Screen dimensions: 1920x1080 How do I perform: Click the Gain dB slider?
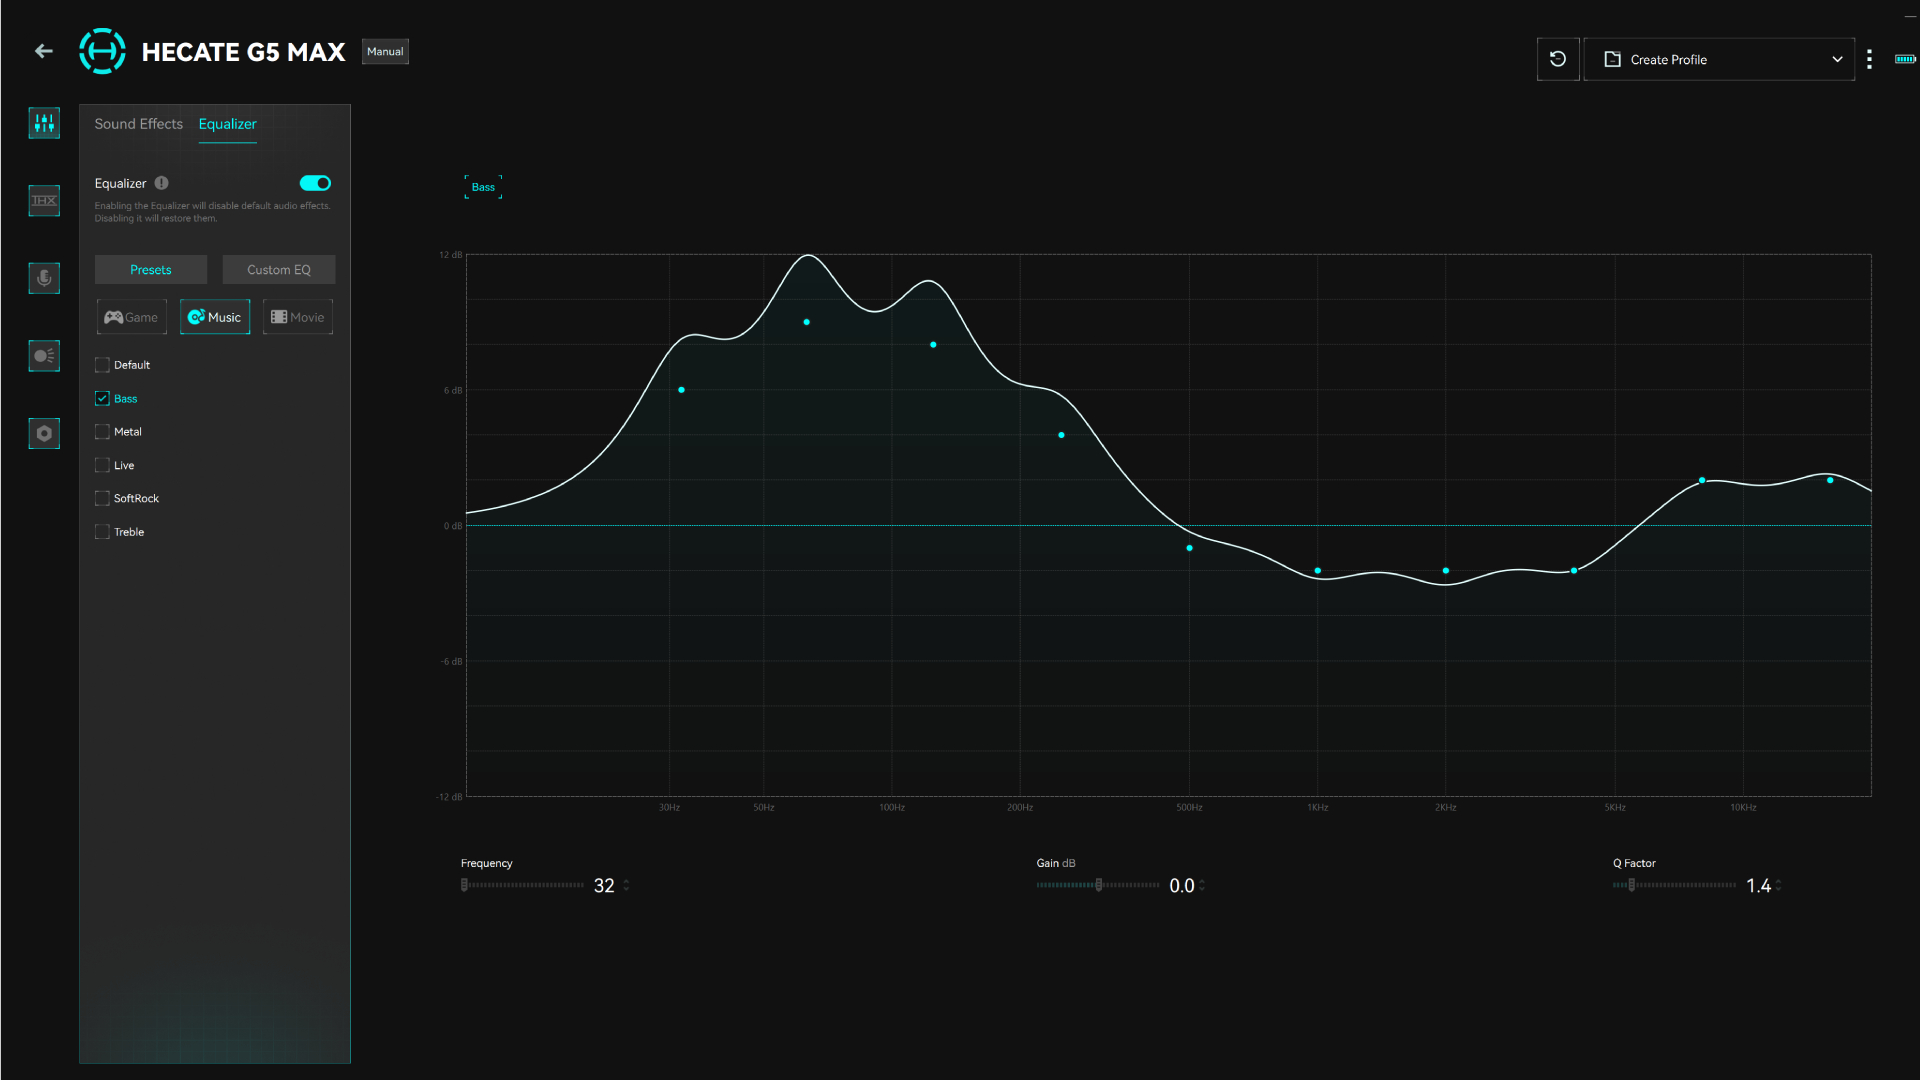click(1098, 885)
